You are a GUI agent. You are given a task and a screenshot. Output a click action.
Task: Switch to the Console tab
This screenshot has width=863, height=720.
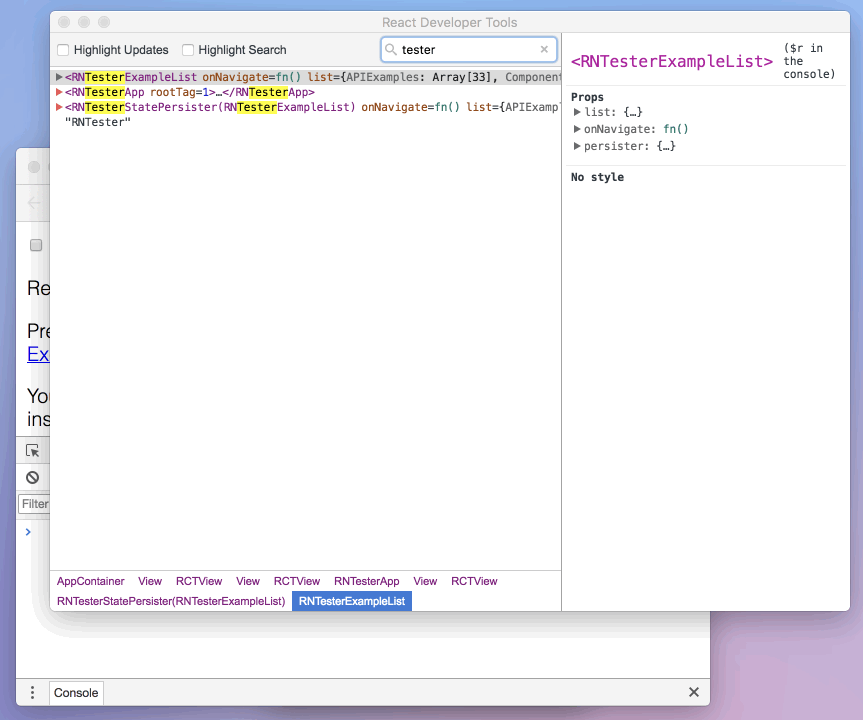point(75,692)
